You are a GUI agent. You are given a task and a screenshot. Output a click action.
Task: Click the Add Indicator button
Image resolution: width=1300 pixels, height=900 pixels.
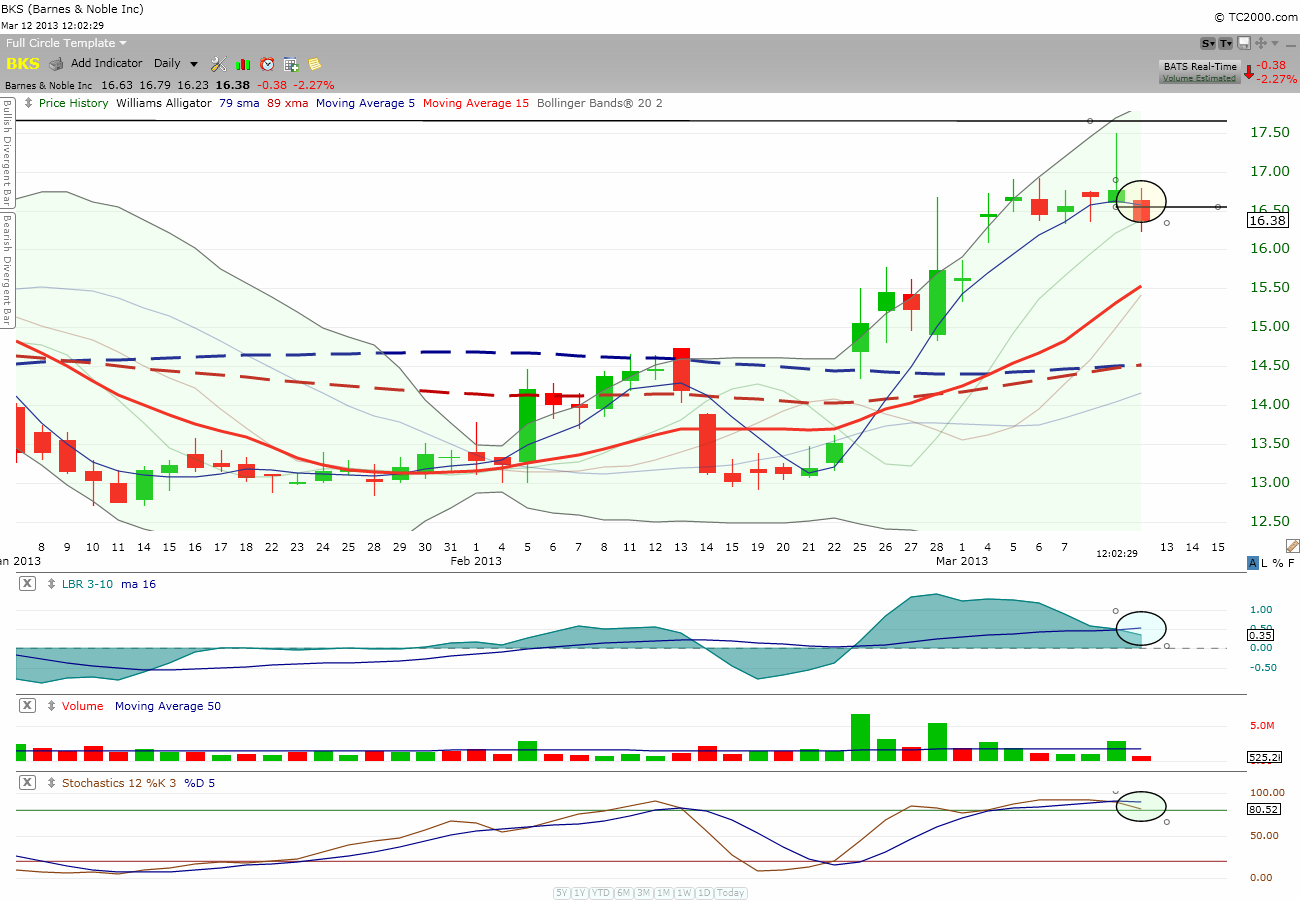click(x=106, y=64)
